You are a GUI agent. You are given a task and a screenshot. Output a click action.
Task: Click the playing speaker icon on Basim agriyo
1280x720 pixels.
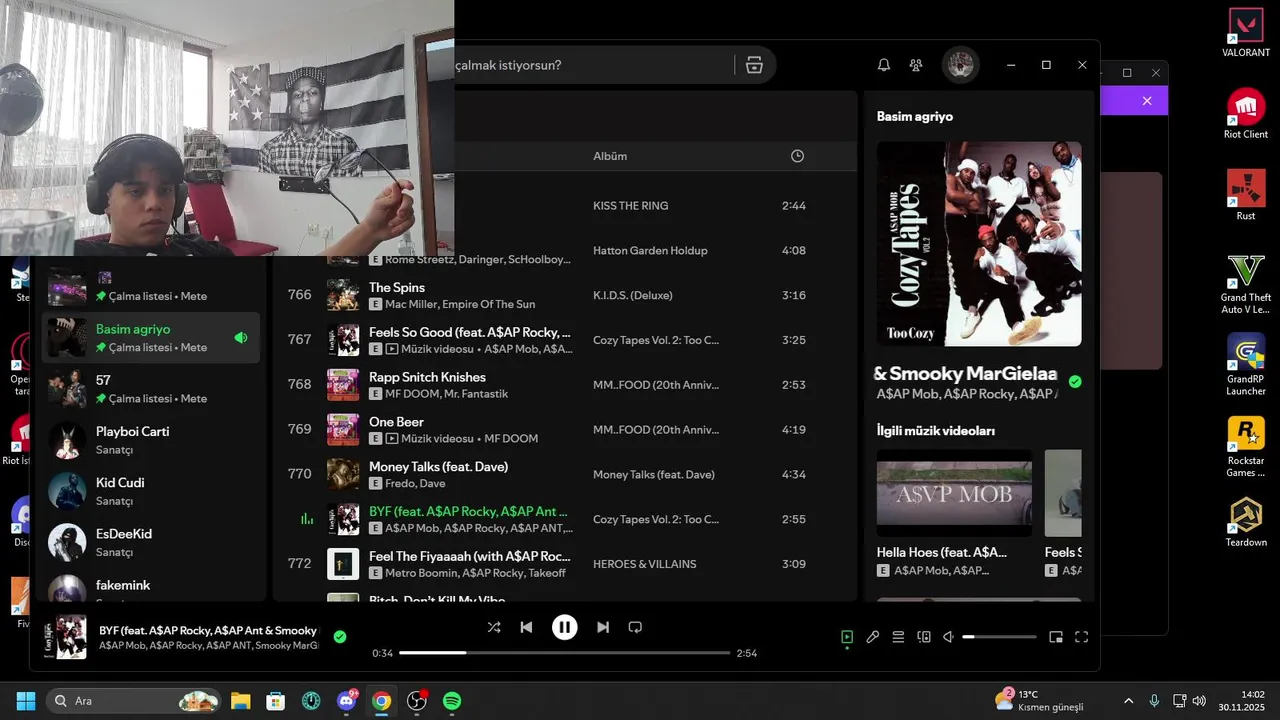241,338
